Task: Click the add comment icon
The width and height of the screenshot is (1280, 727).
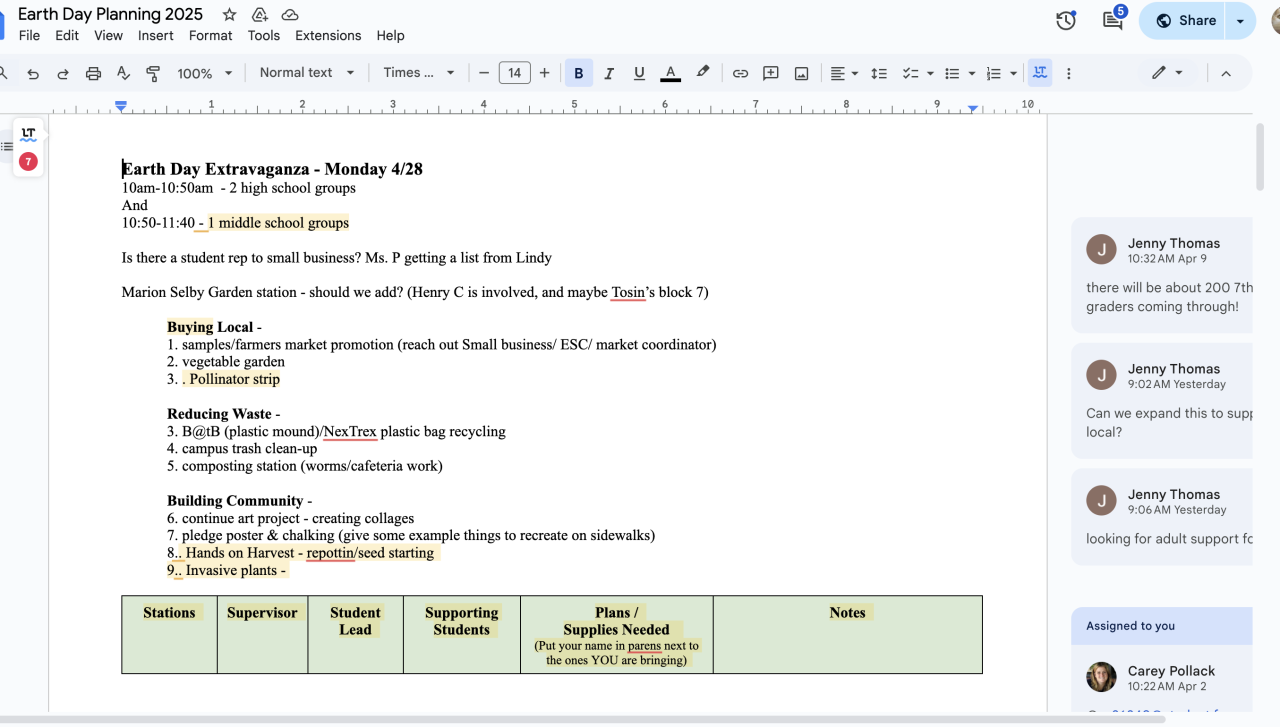Action: [771, 73]
